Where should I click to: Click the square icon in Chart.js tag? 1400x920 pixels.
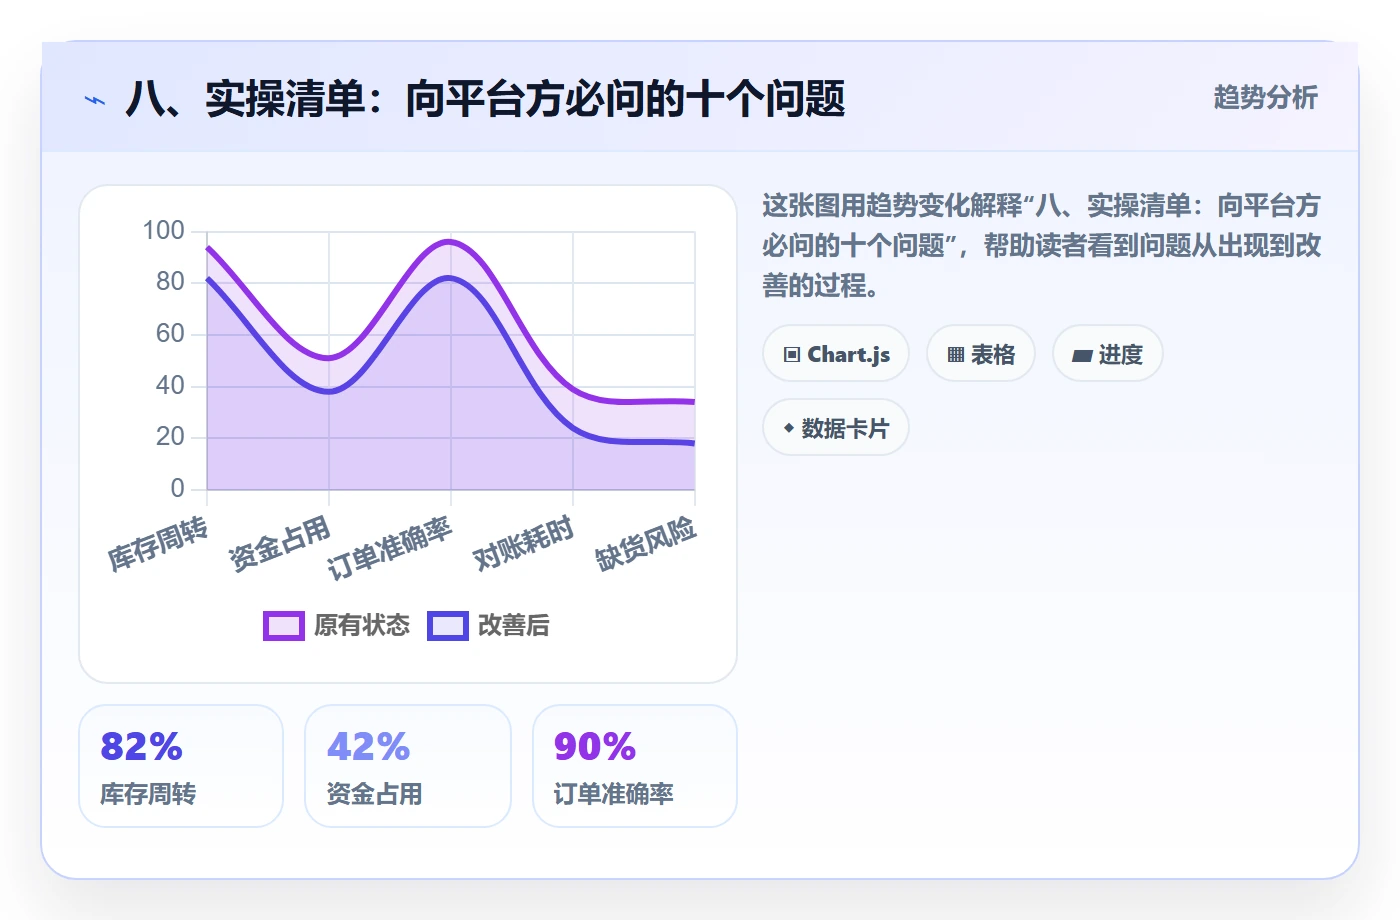point(792,355)
